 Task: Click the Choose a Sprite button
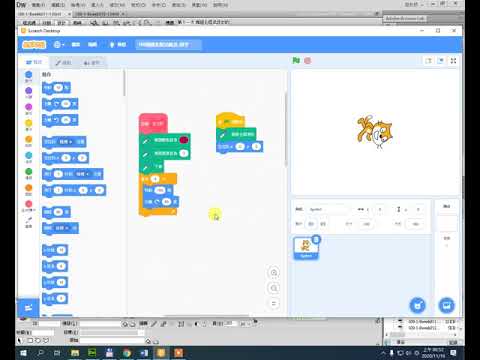(x=417, y=305)
